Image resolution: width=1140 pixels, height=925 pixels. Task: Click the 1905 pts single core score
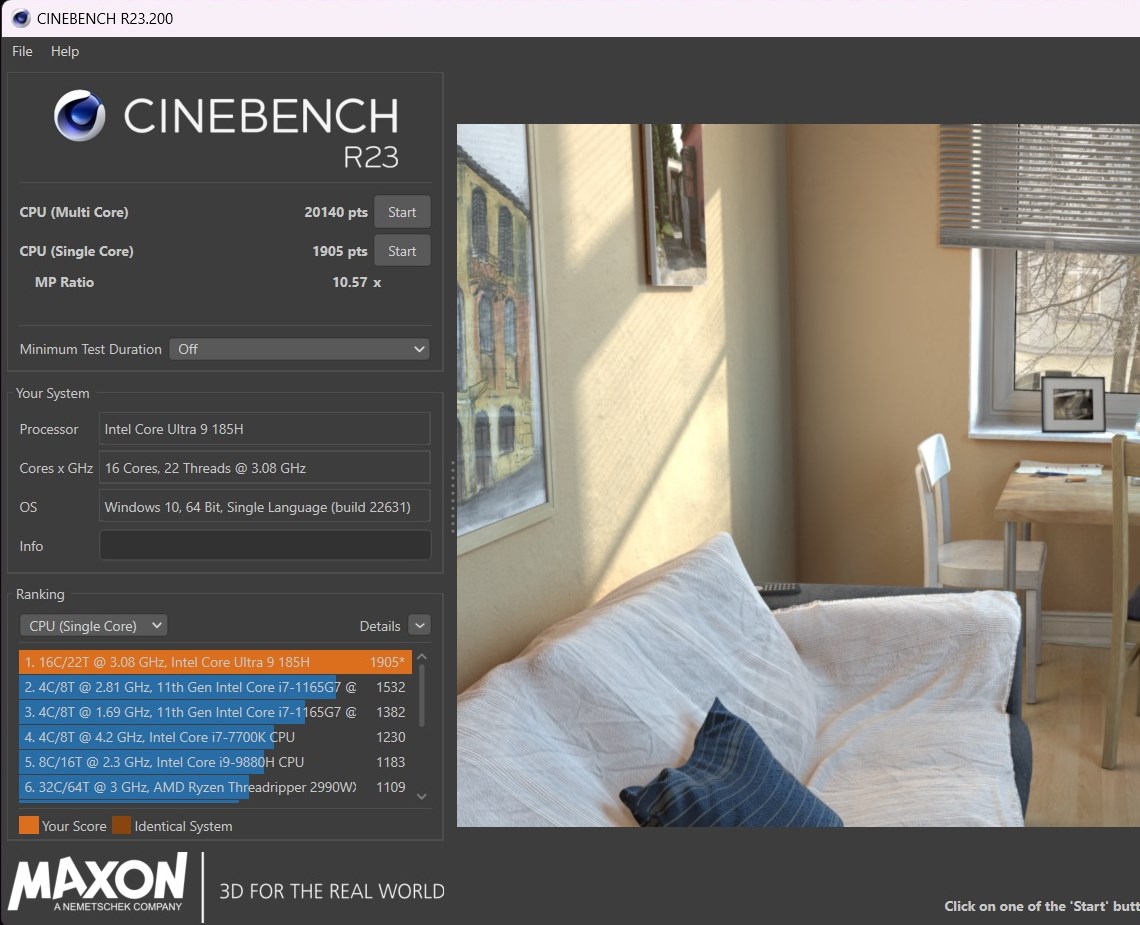pyautogui.click(x=340, y=251)
